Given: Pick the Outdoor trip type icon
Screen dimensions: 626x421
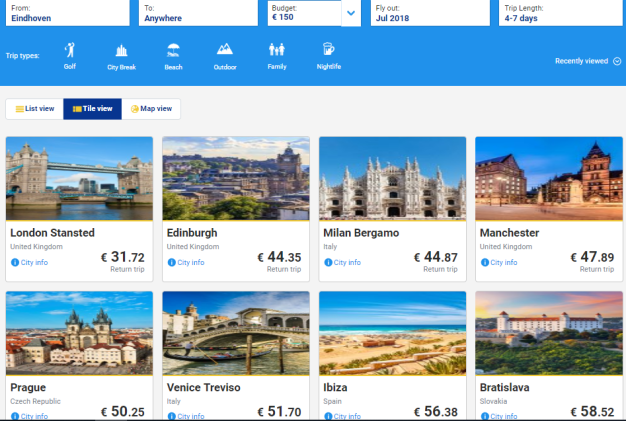Looking at the screenshot, I should [x=225, y=49].
